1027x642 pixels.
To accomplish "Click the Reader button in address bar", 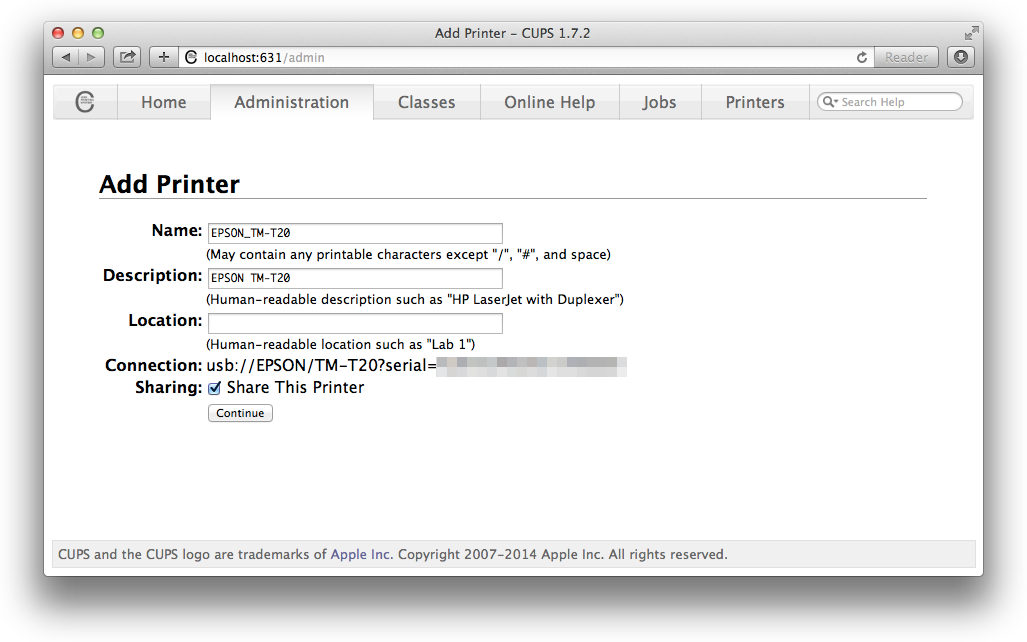I will (906, 57).
